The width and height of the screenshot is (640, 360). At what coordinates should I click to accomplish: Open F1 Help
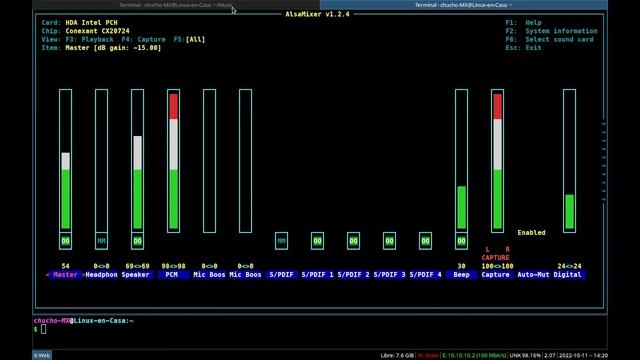[523, 23]
